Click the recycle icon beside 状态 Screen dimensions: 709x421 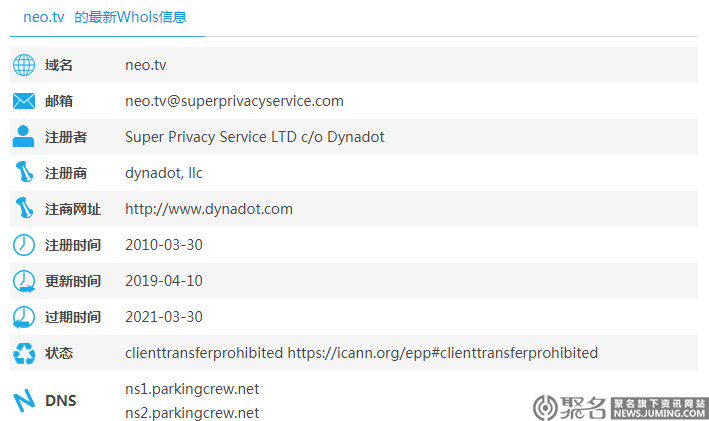click(x=24, y=353)
